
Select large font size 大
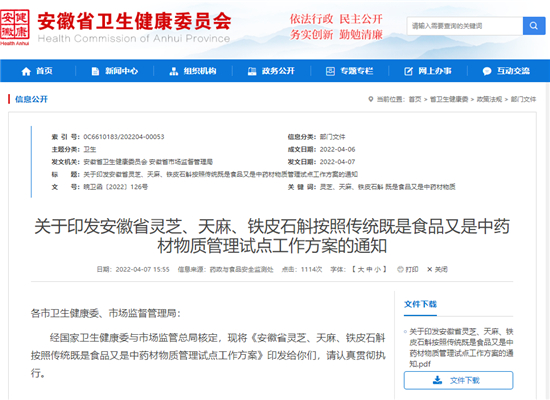(361, 269)
